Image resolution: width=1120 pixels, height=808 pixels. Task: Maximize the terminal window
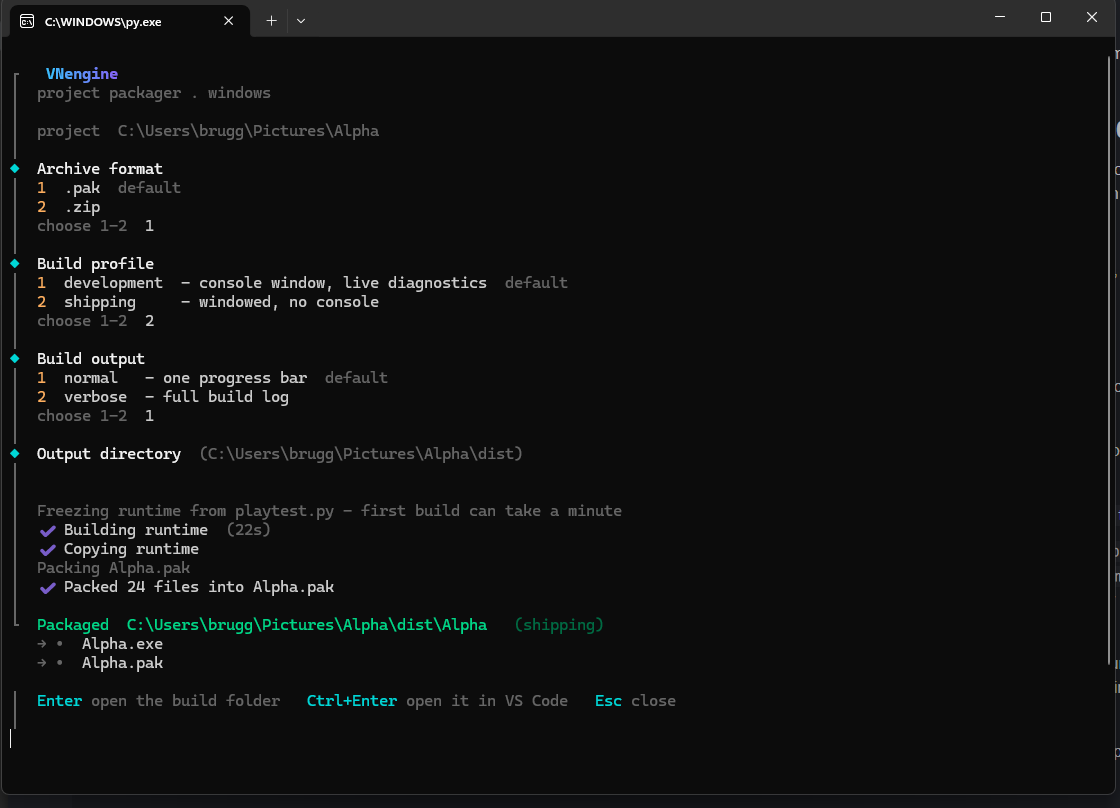(x=1046, y=17)
